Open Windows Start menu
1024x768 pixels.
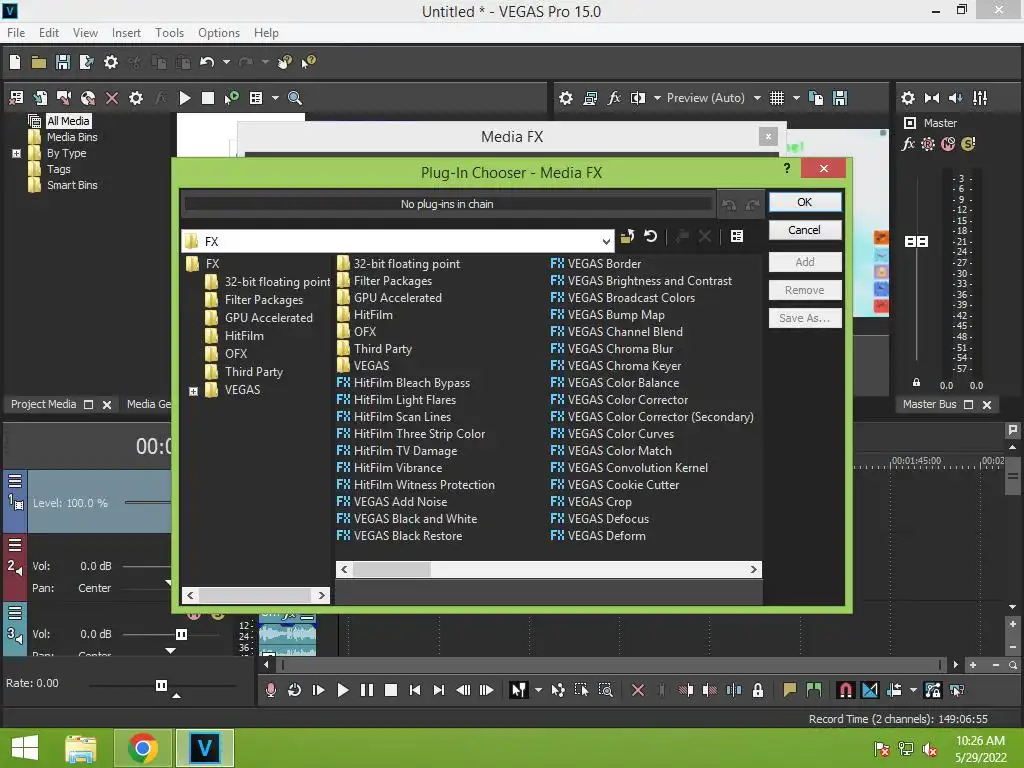tap(25, 748)
